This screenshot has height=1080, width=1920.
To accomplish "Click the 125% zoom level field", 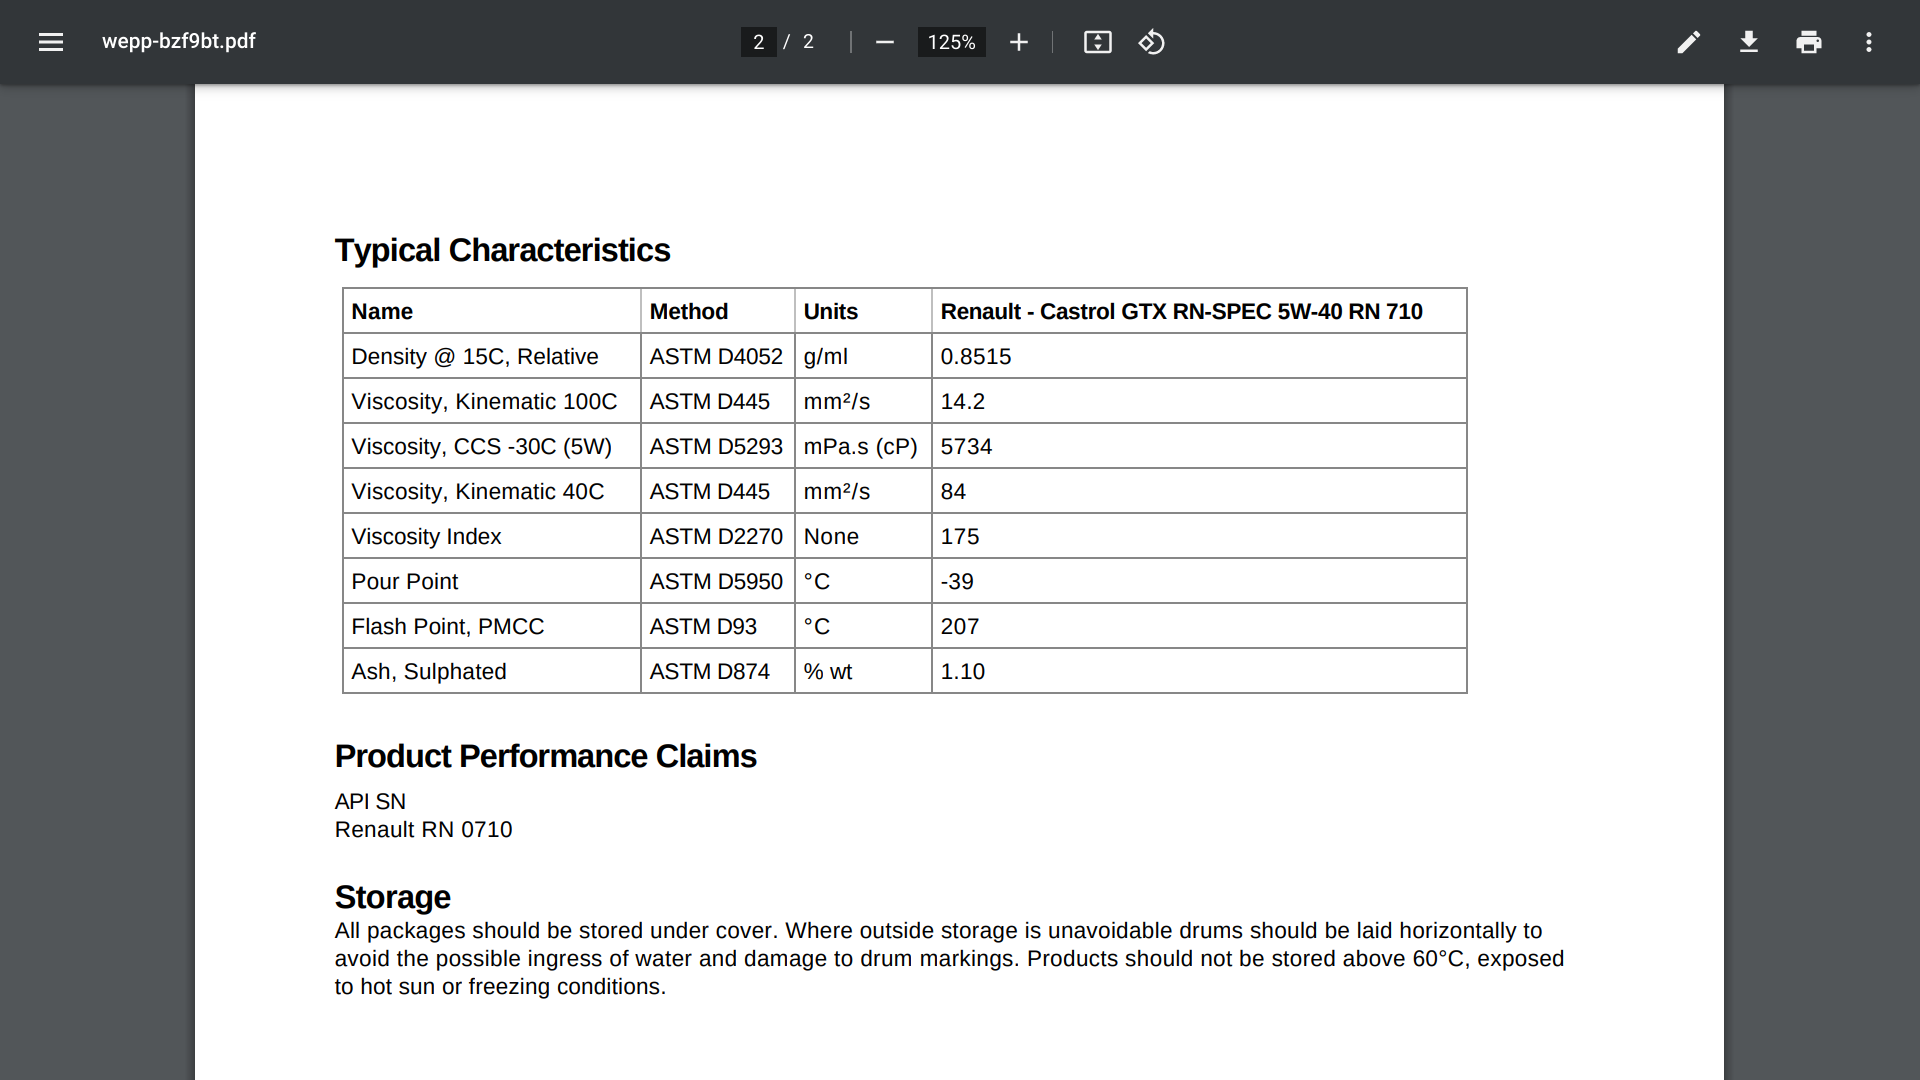I will (951, 42).
